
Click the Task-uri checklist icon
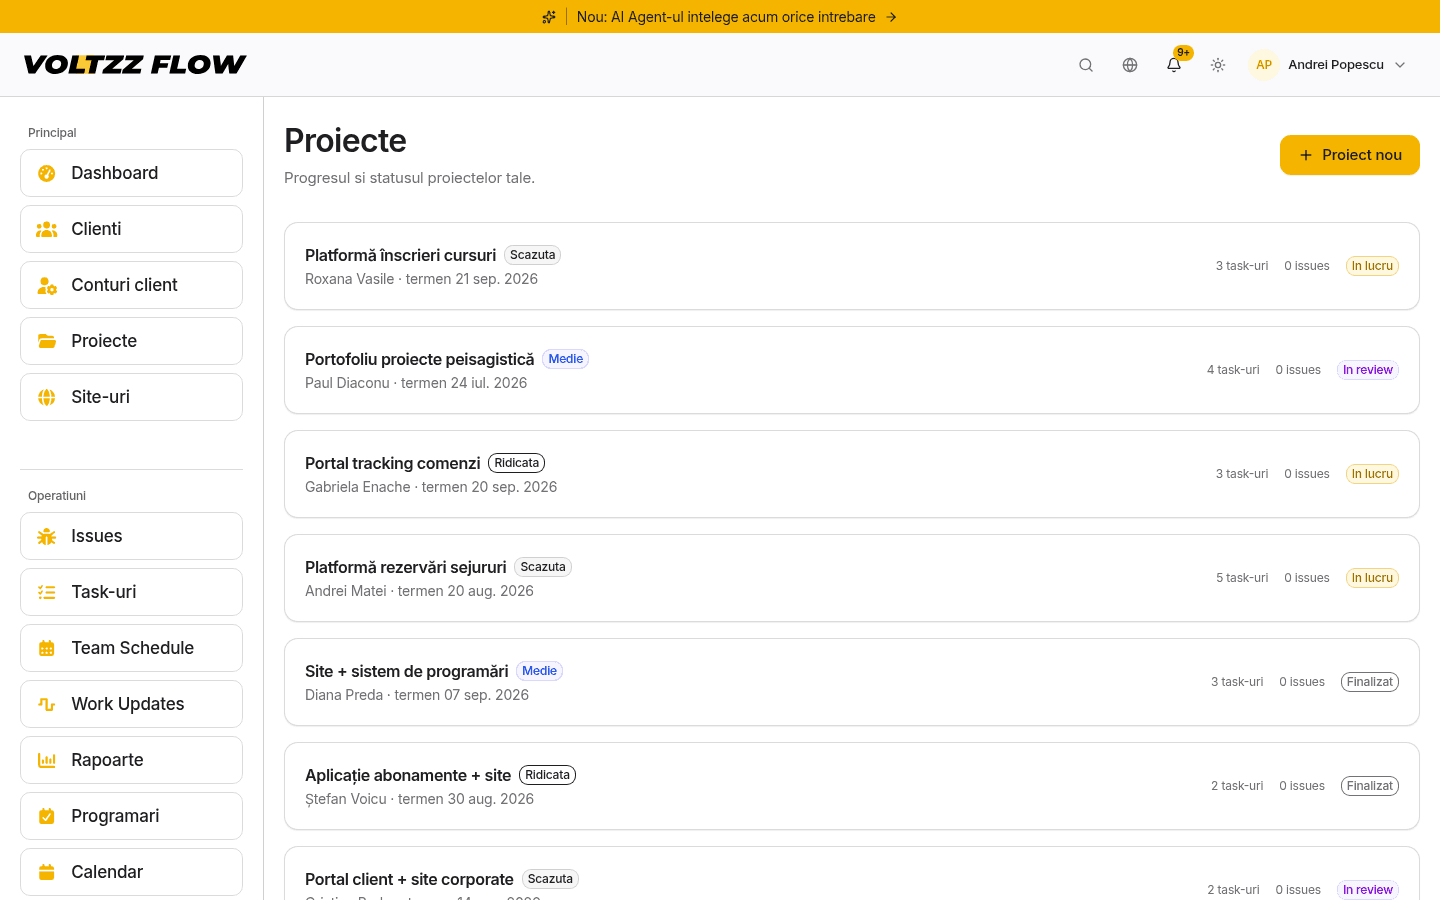pyautogui.click(x=47, y=592)
